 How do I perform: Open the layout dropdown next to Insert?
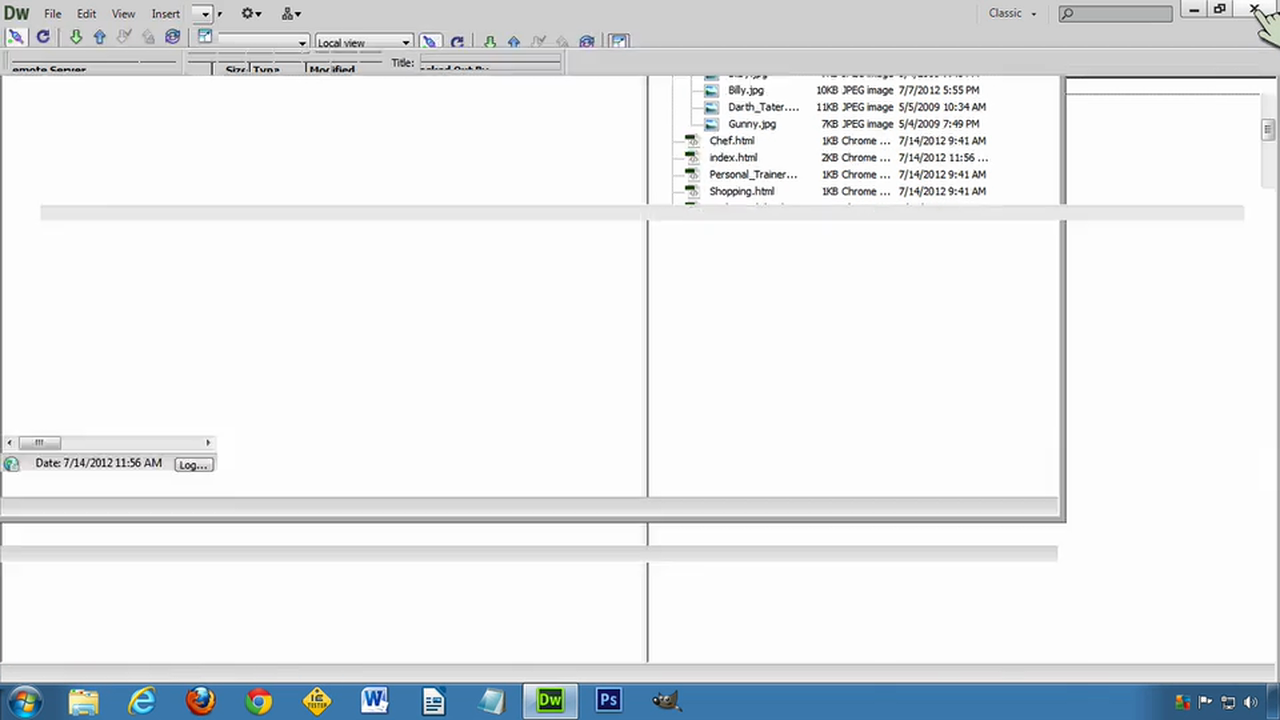click(205, 14)
